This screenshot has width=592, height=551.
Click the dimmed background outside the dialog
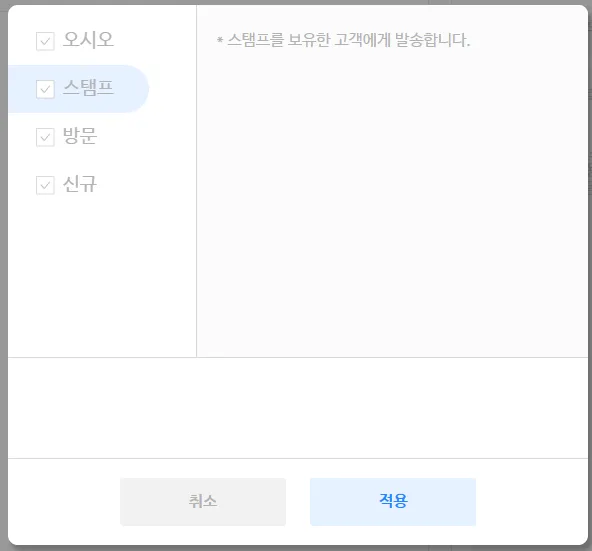click(x=3, y=276)
